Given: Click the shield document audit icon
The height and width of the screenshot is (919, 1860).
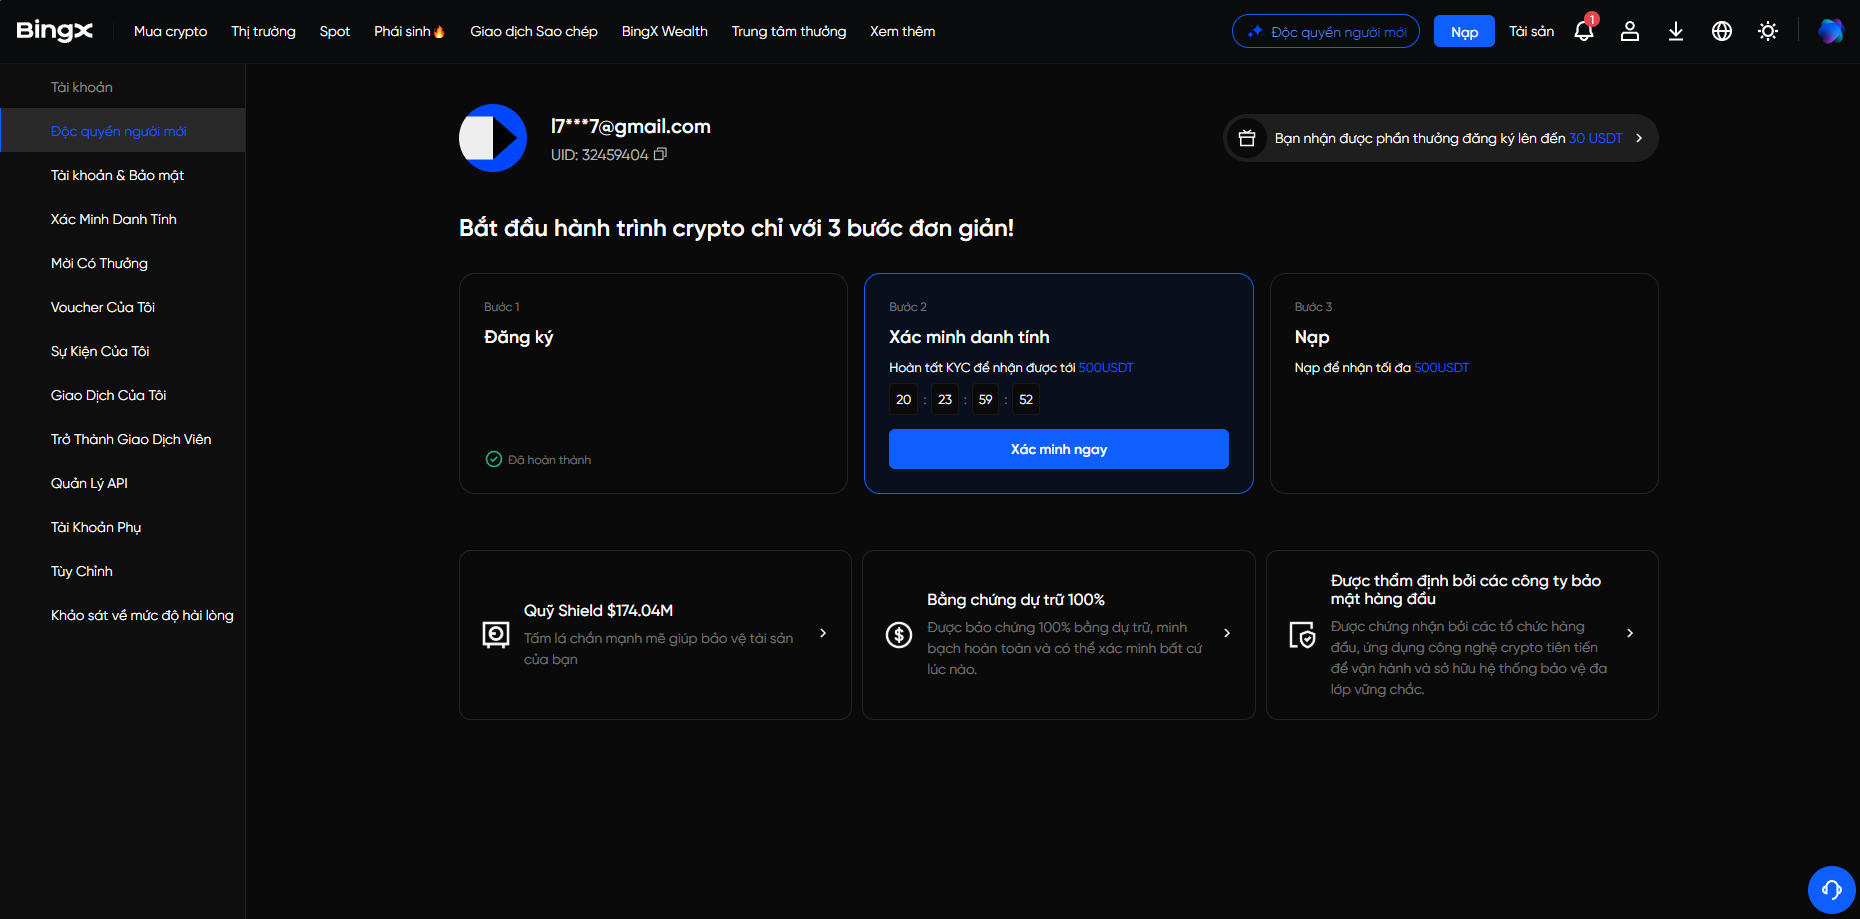Looking at the screenshot, I should [x=1302, y=634].
